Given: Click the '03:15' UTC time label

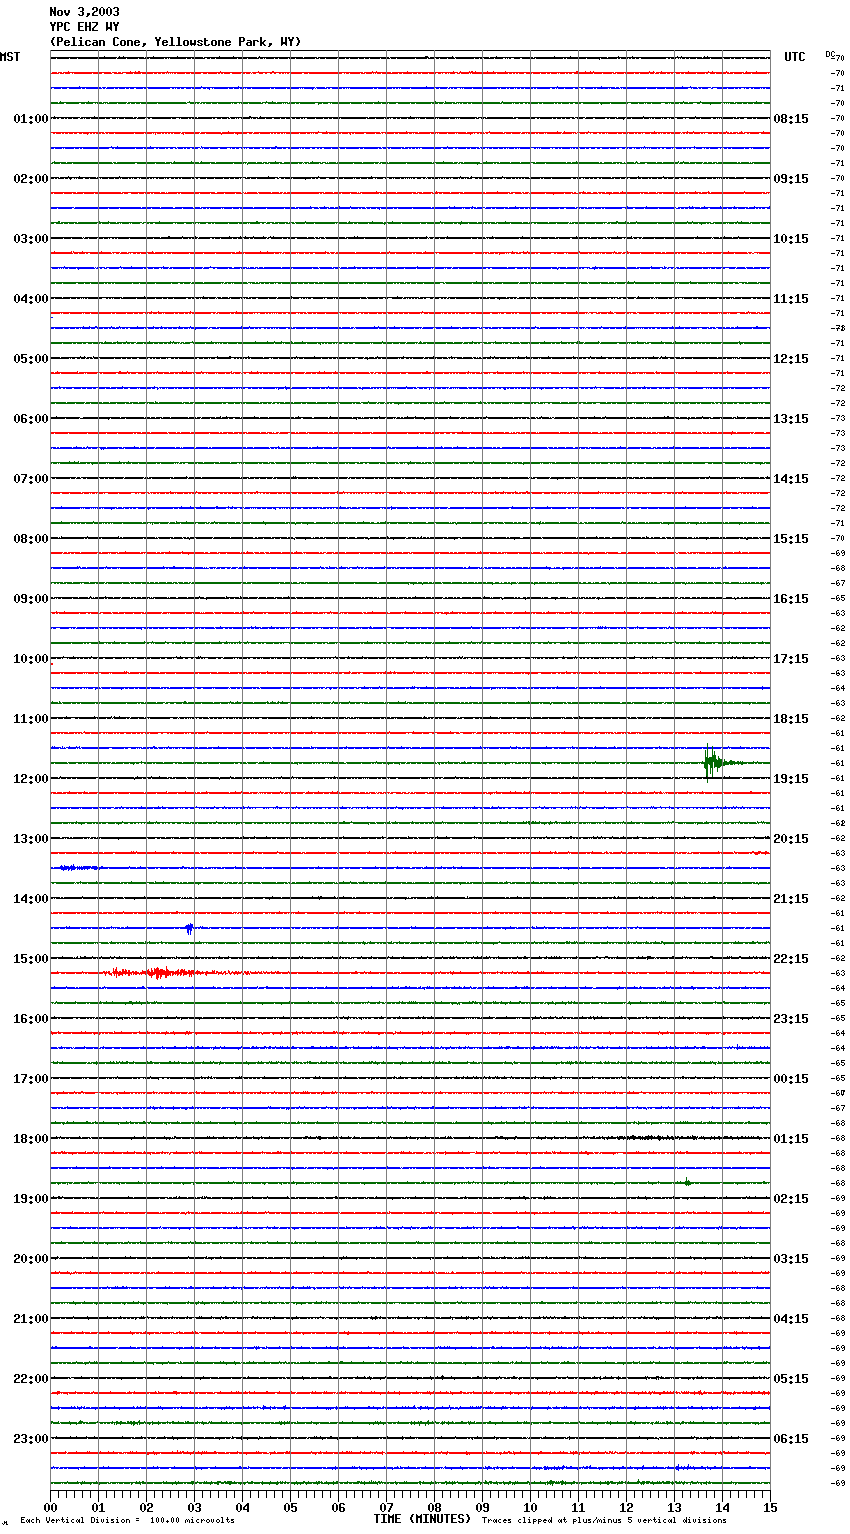Looking at the screenshot, I should pyautogui.click(x=791, y=1259).
